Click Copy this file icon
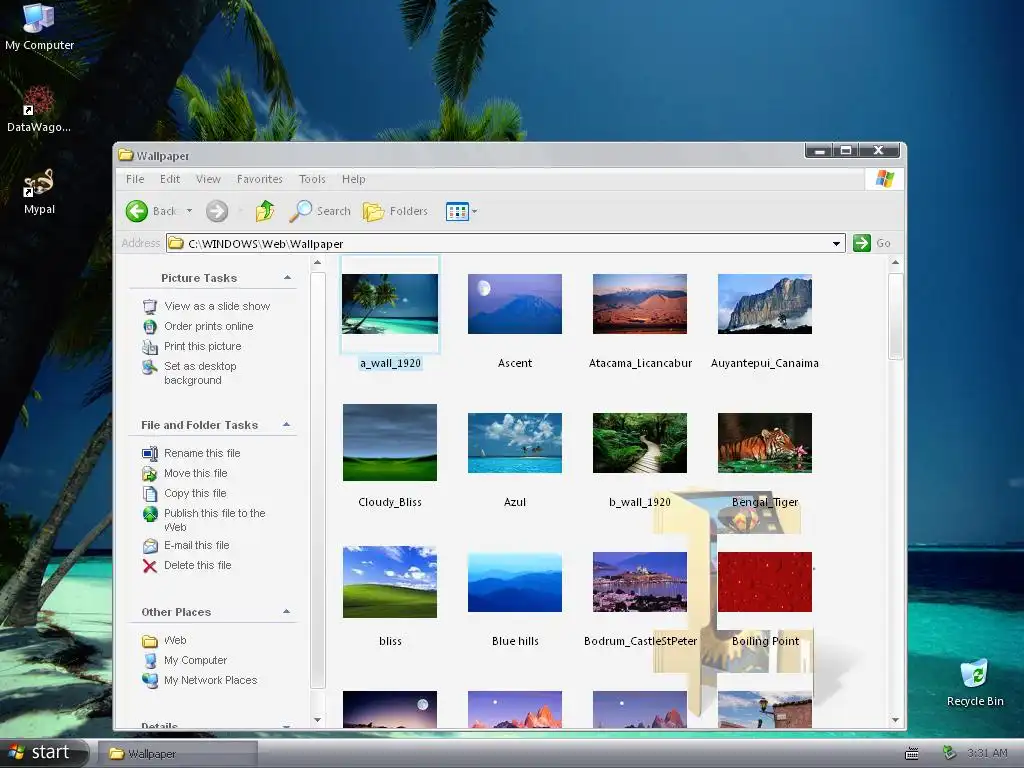Screen dimensions: 1024x768 150,494
